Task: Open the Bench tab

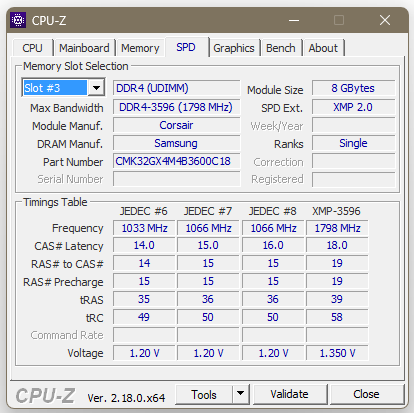Action: pos(281,48)
